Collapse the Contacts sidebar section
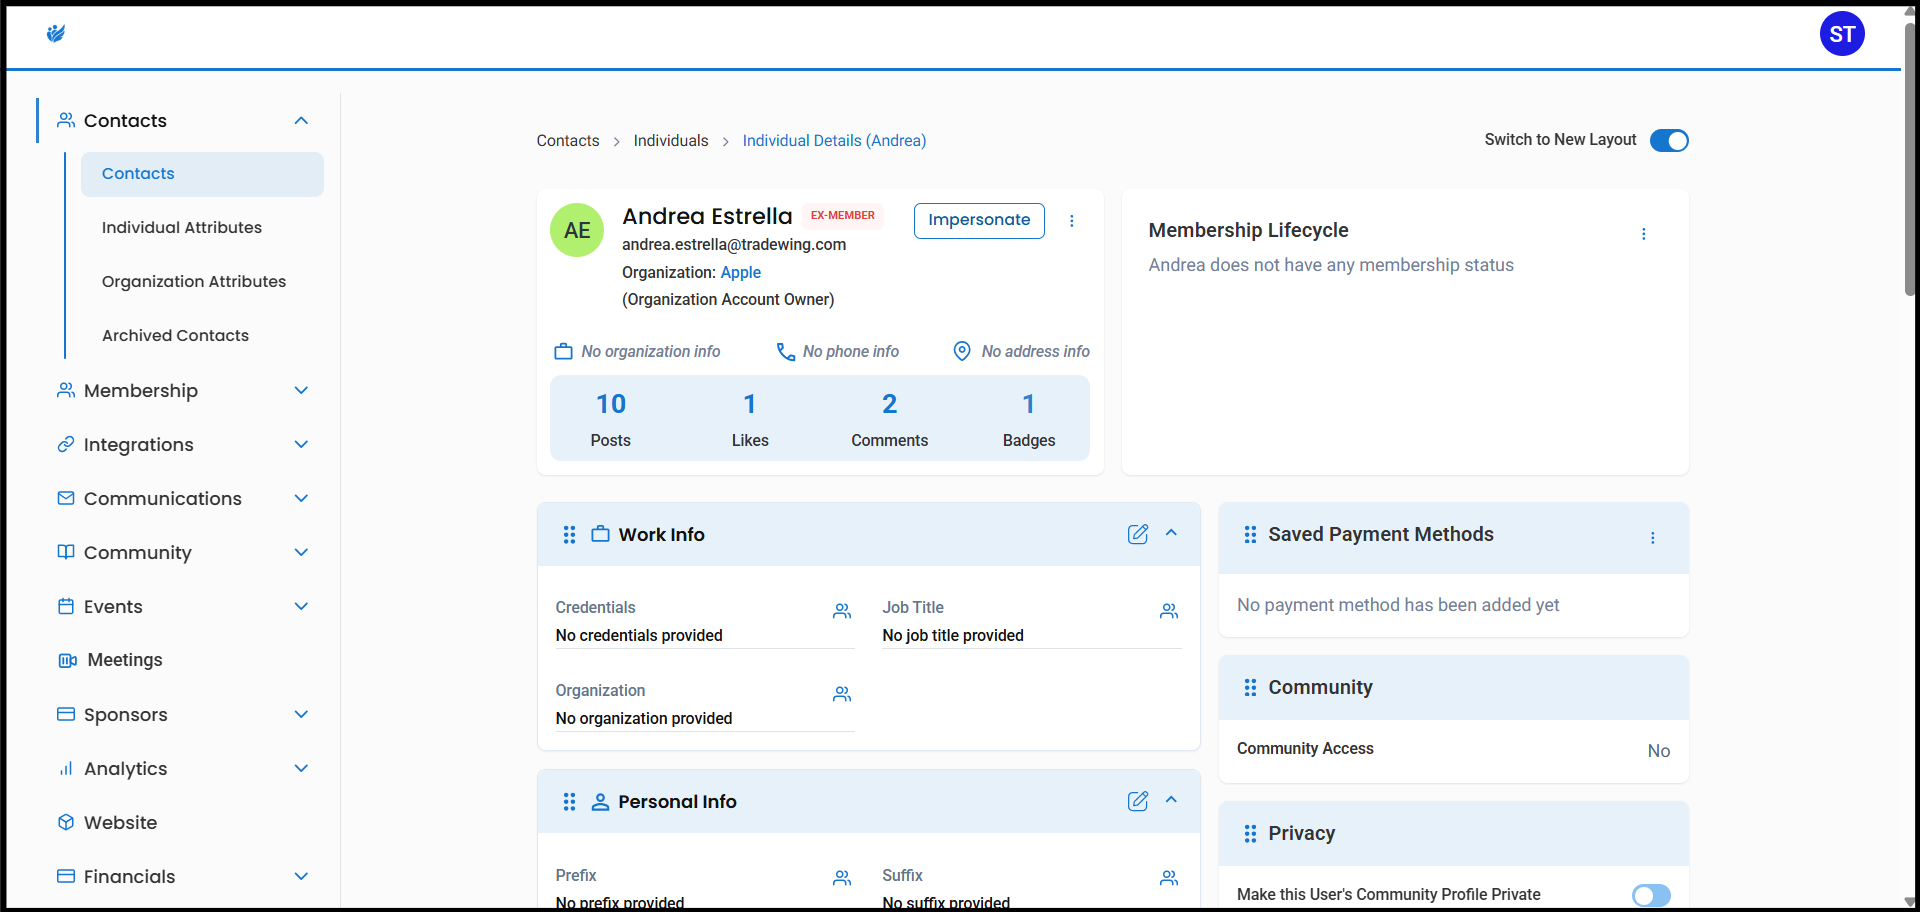Viewport: 1920px width, 912px height. tap(301, 121)
